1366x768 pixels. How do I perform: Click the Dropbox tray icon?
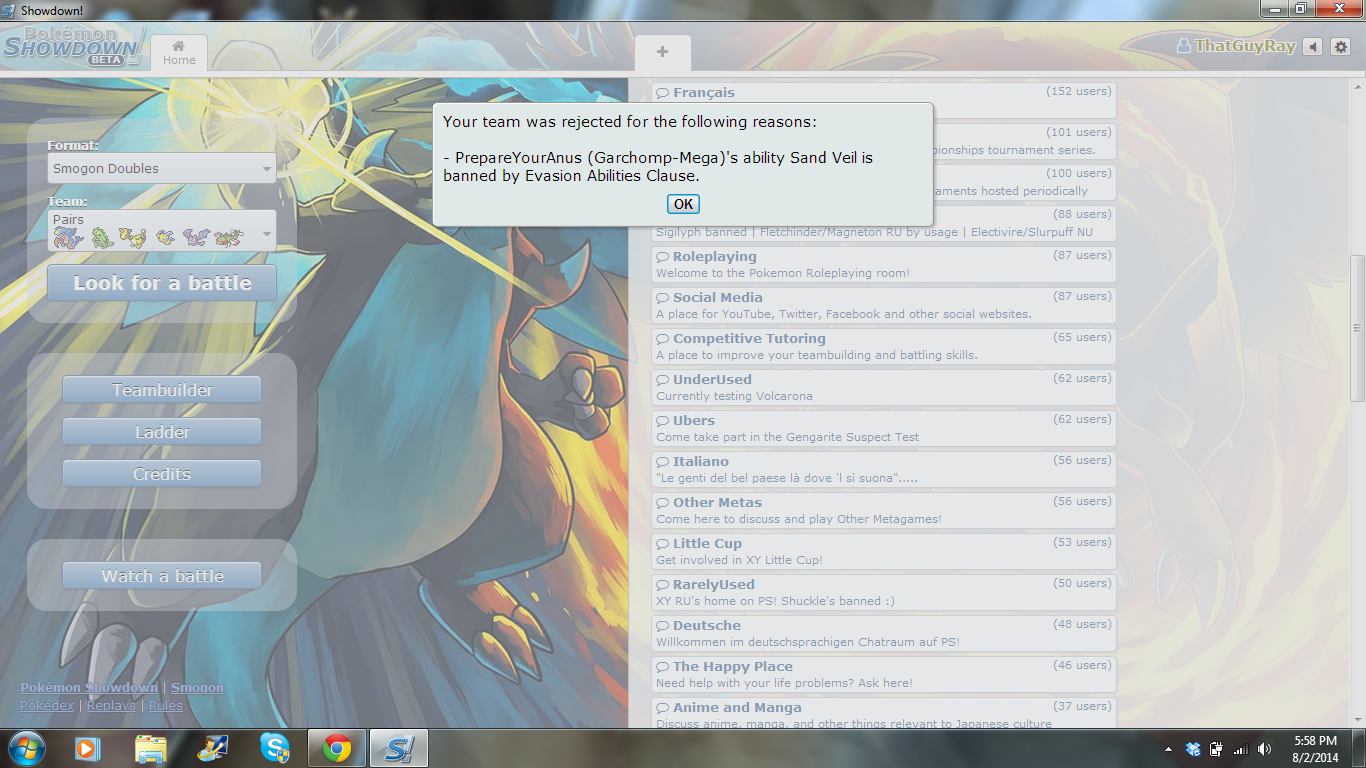coord(1192,749)
